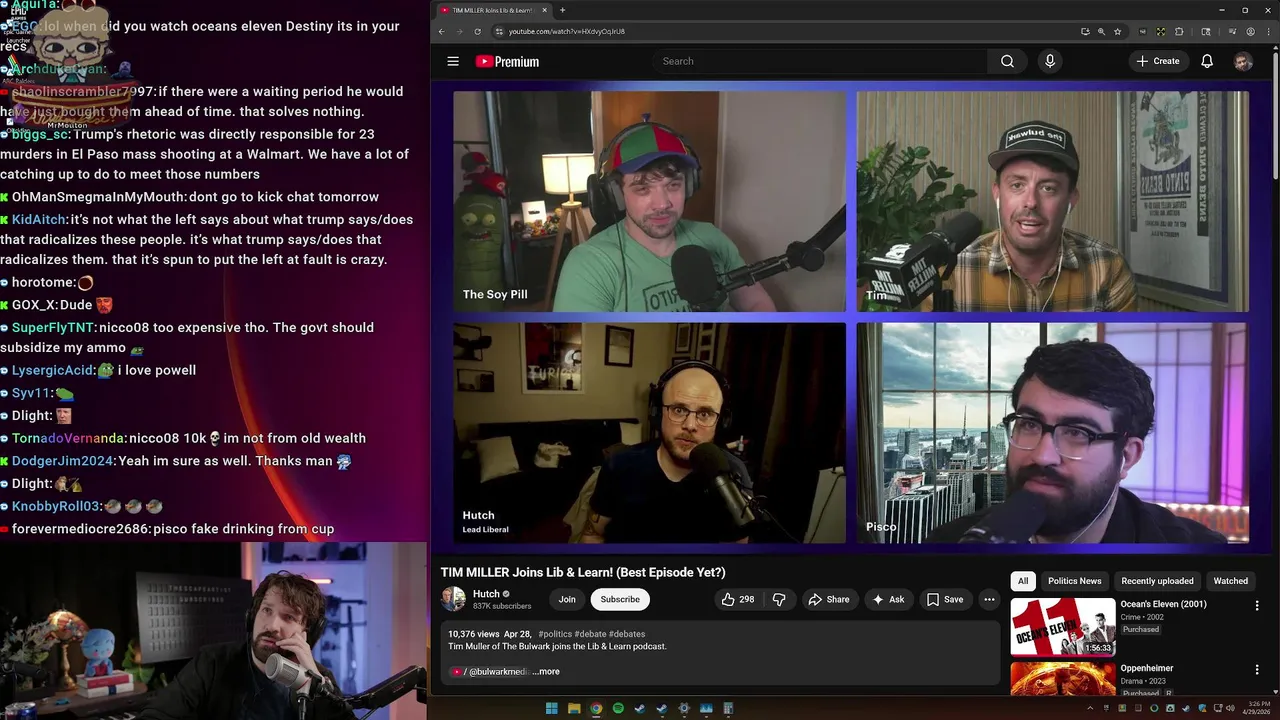Join the Hutch channel membership

click(x=567, y=599)
